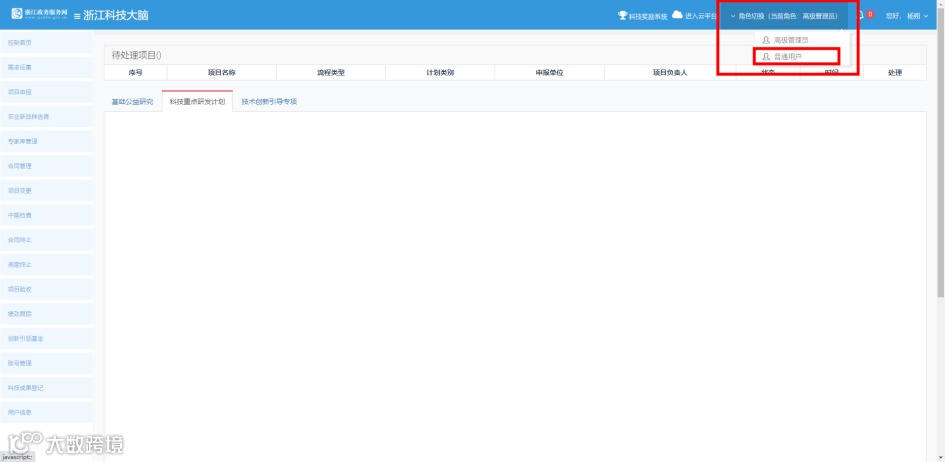Click the 浙江科技大脑 title

coord(116,16)
